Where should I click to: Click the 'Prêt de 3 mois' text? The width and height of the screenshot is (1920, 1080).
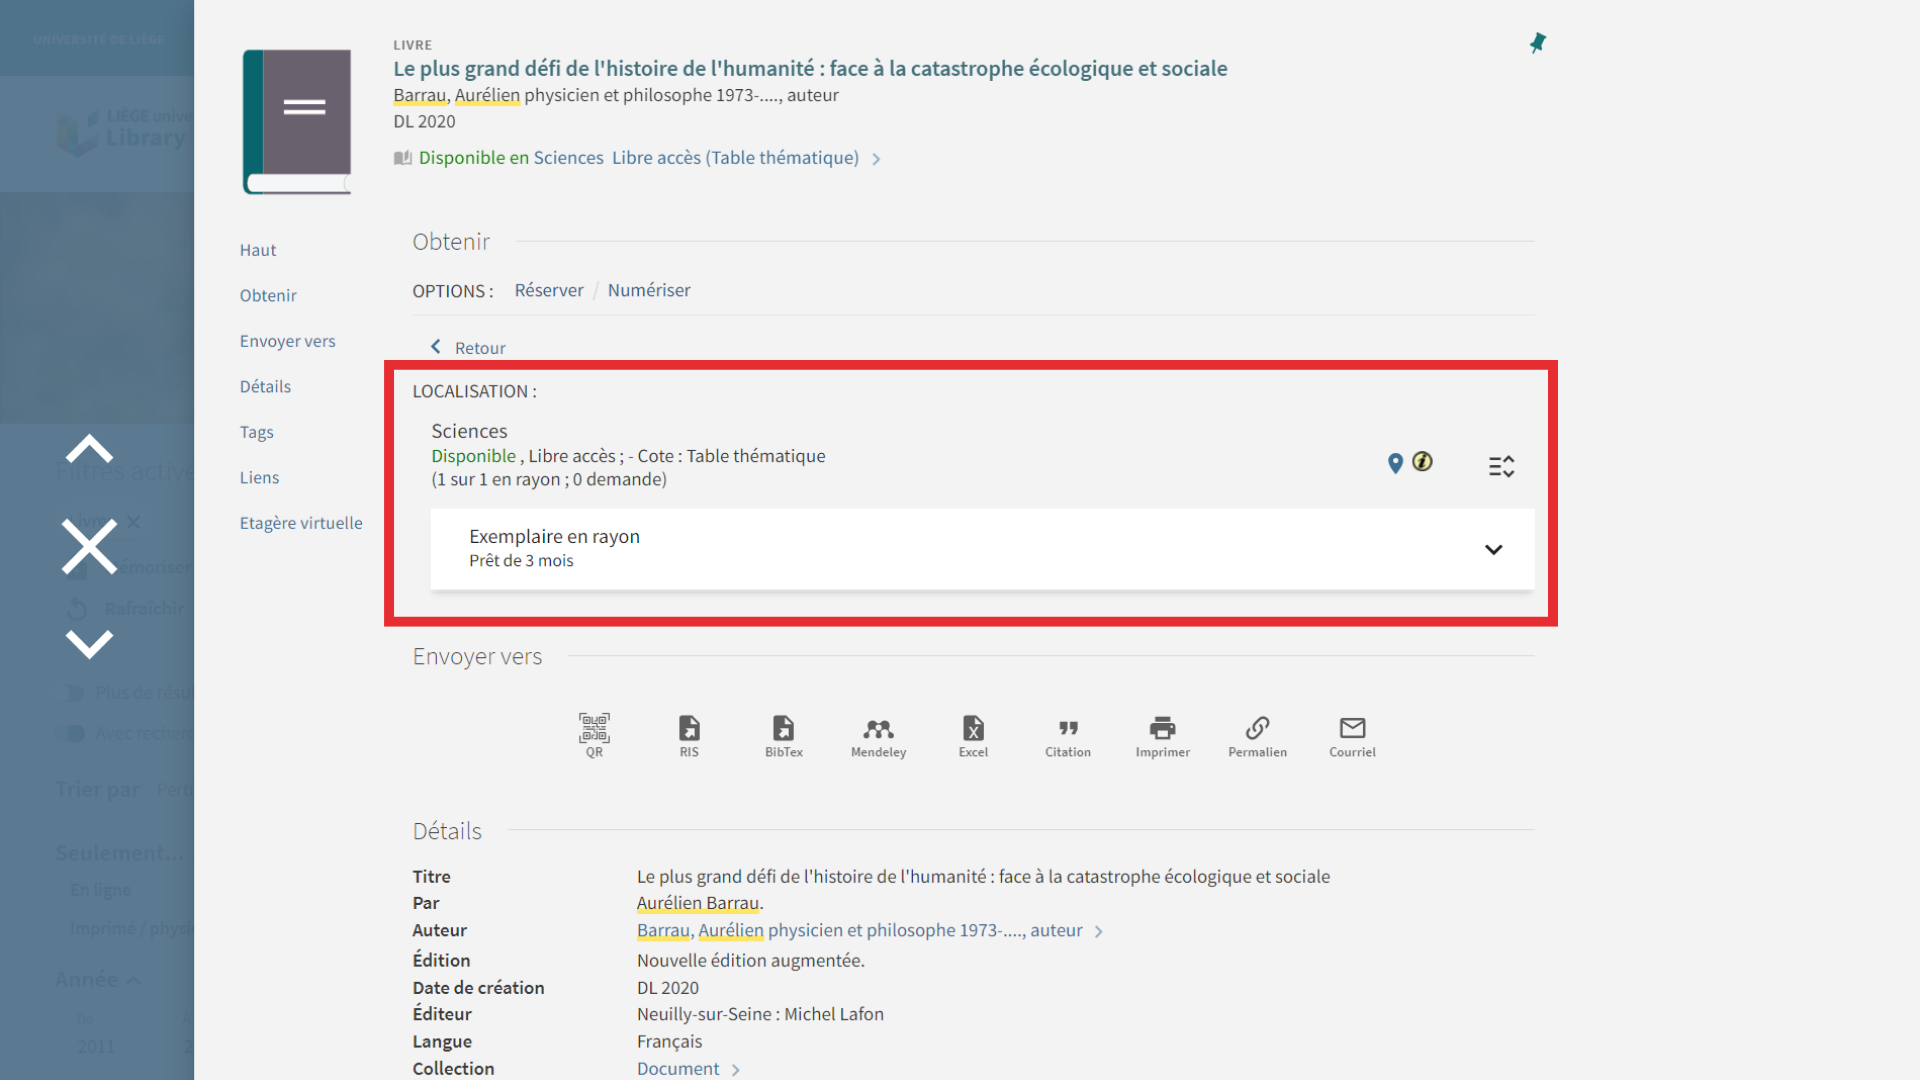pos(521,561)
